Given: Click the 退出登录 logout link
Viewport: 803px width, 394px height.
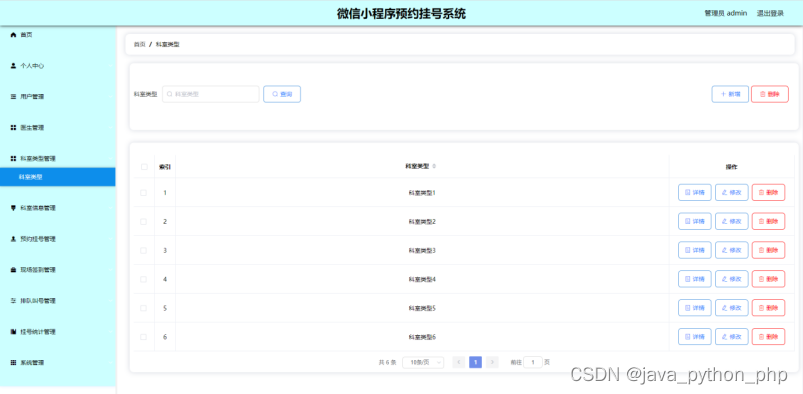Looking at the screenshot, I should (x=770, y=13).
